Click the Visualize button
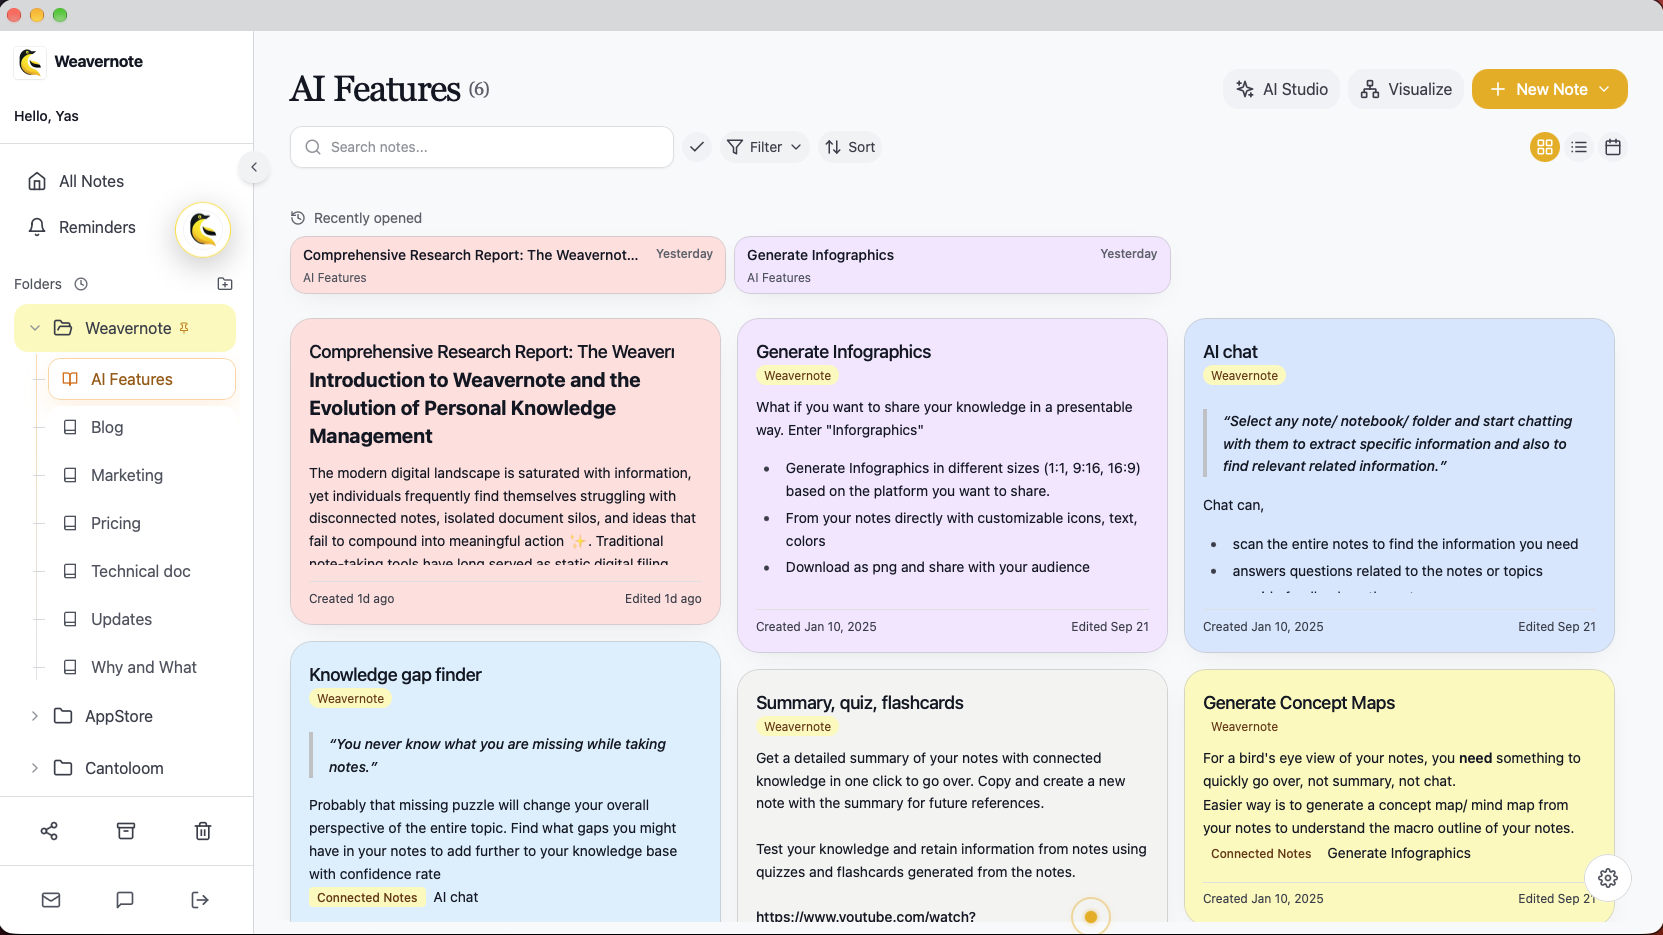This screenshot has height=935, width=1663. tap(1405, 89)
